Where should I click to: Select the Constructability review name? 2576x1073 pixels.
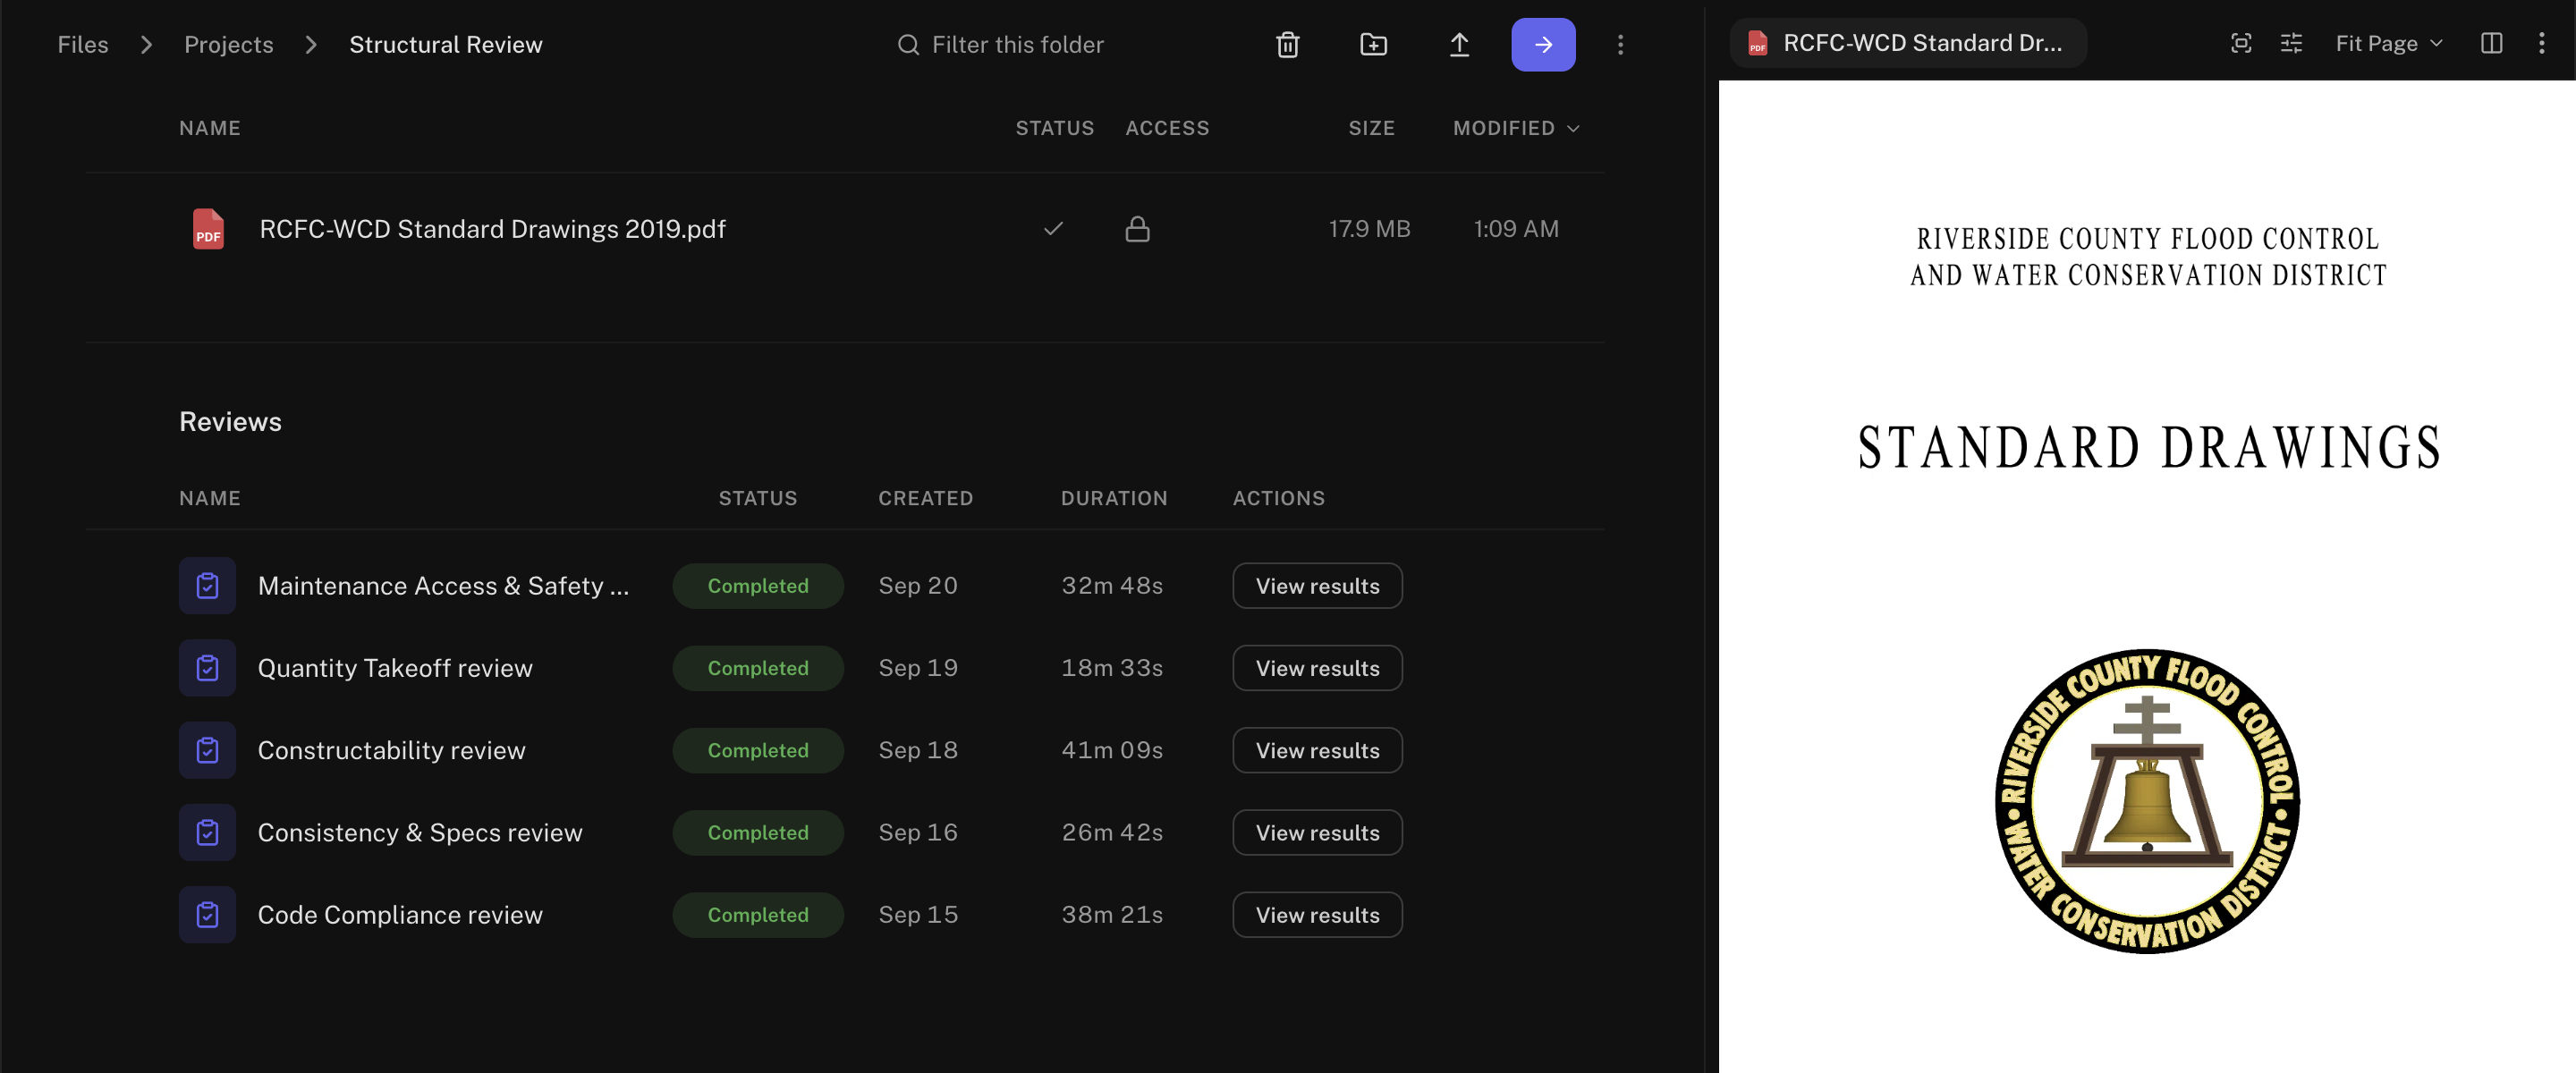click(x=391, y=750)
